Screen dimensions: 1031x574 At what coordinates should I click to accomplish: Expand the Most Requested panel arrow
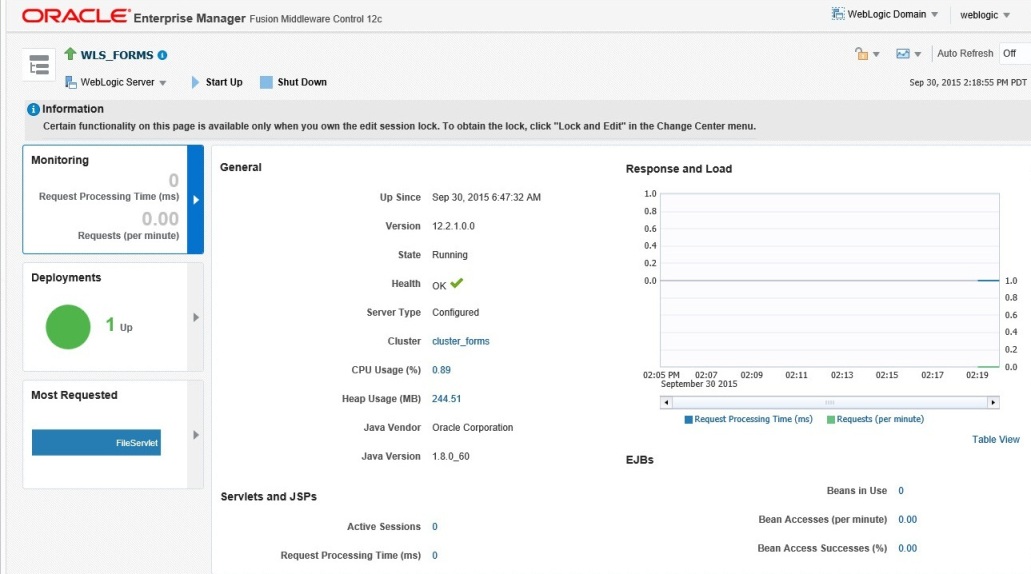pyautogui.click(x=195, y=435)
